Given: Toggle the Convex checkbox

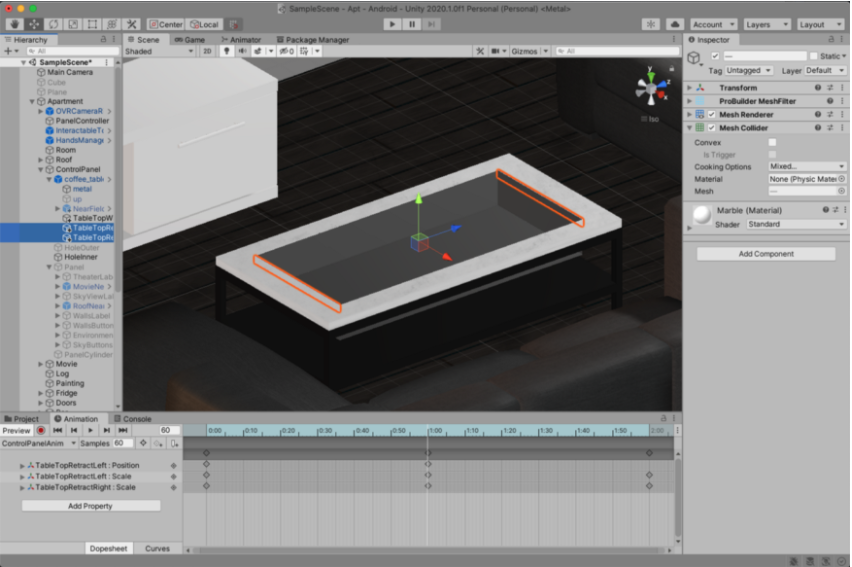Looking at the screenshot, I should pos(772,143).
